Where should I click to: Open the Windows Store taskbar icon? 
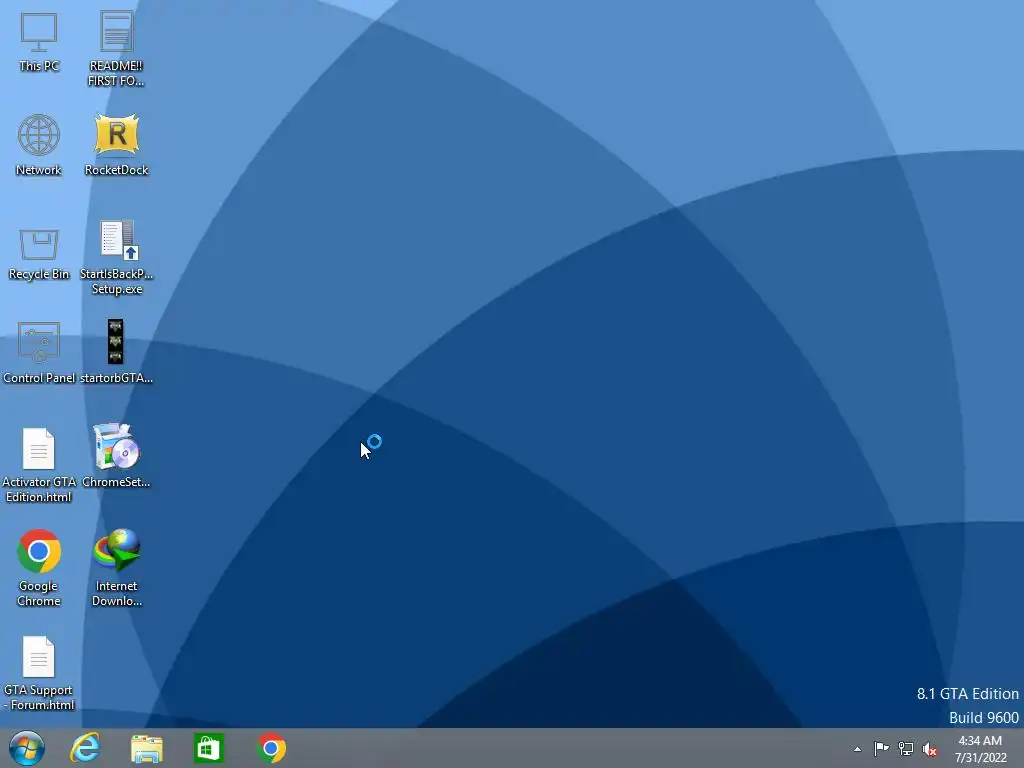pos(209,748)
